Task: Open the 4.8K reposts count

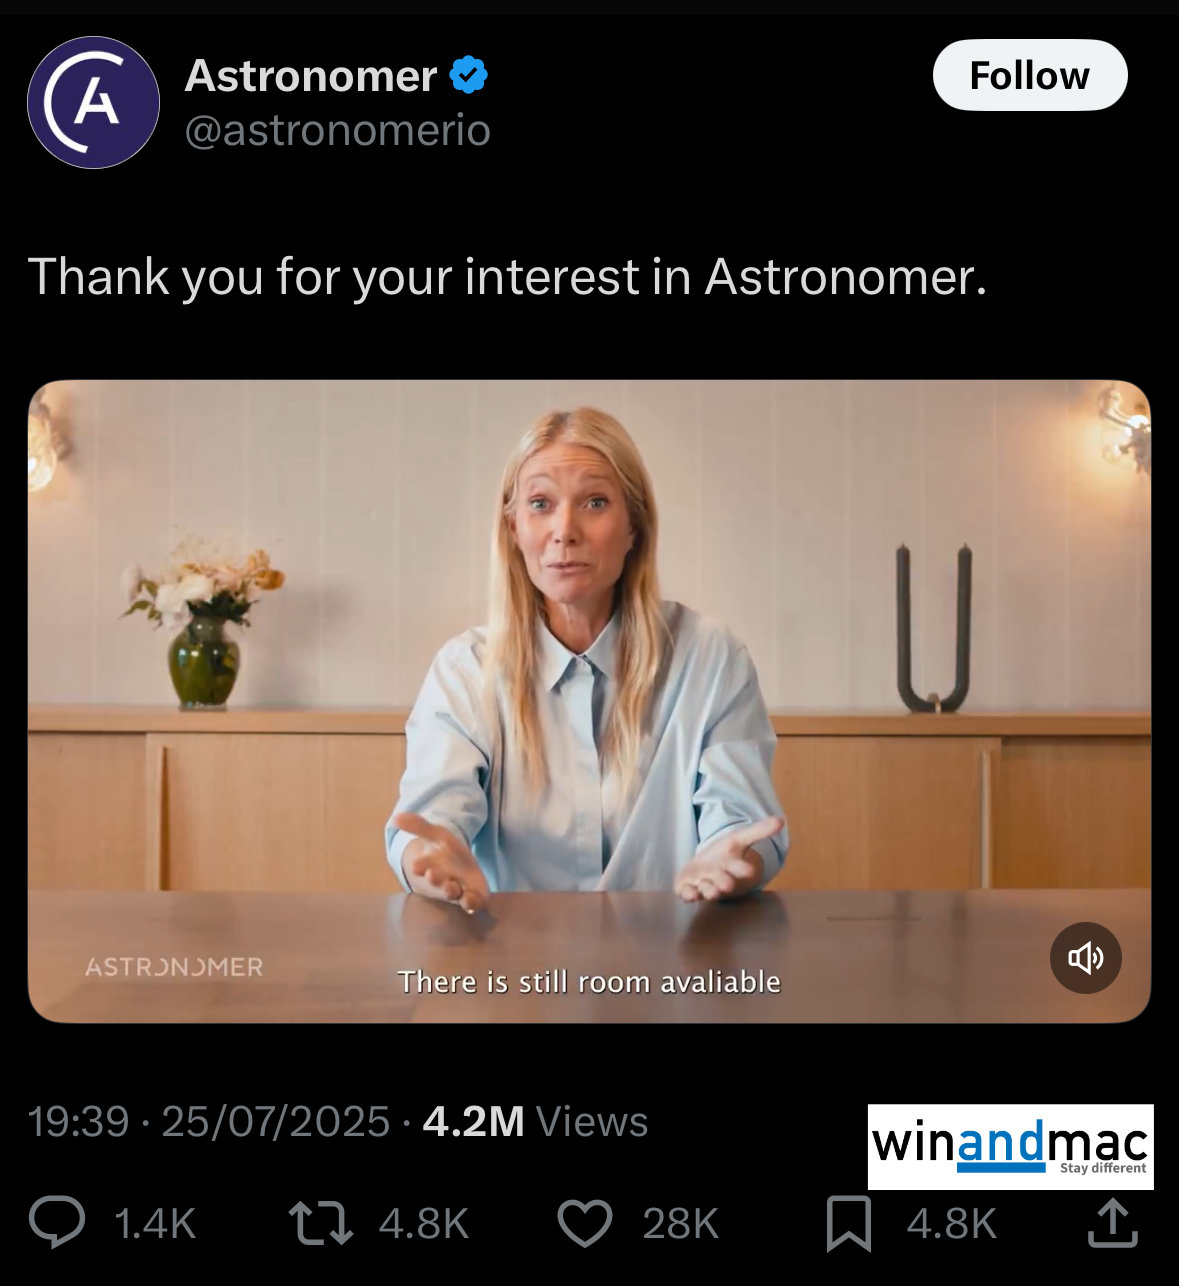Action: click(x=424, y=1224)
